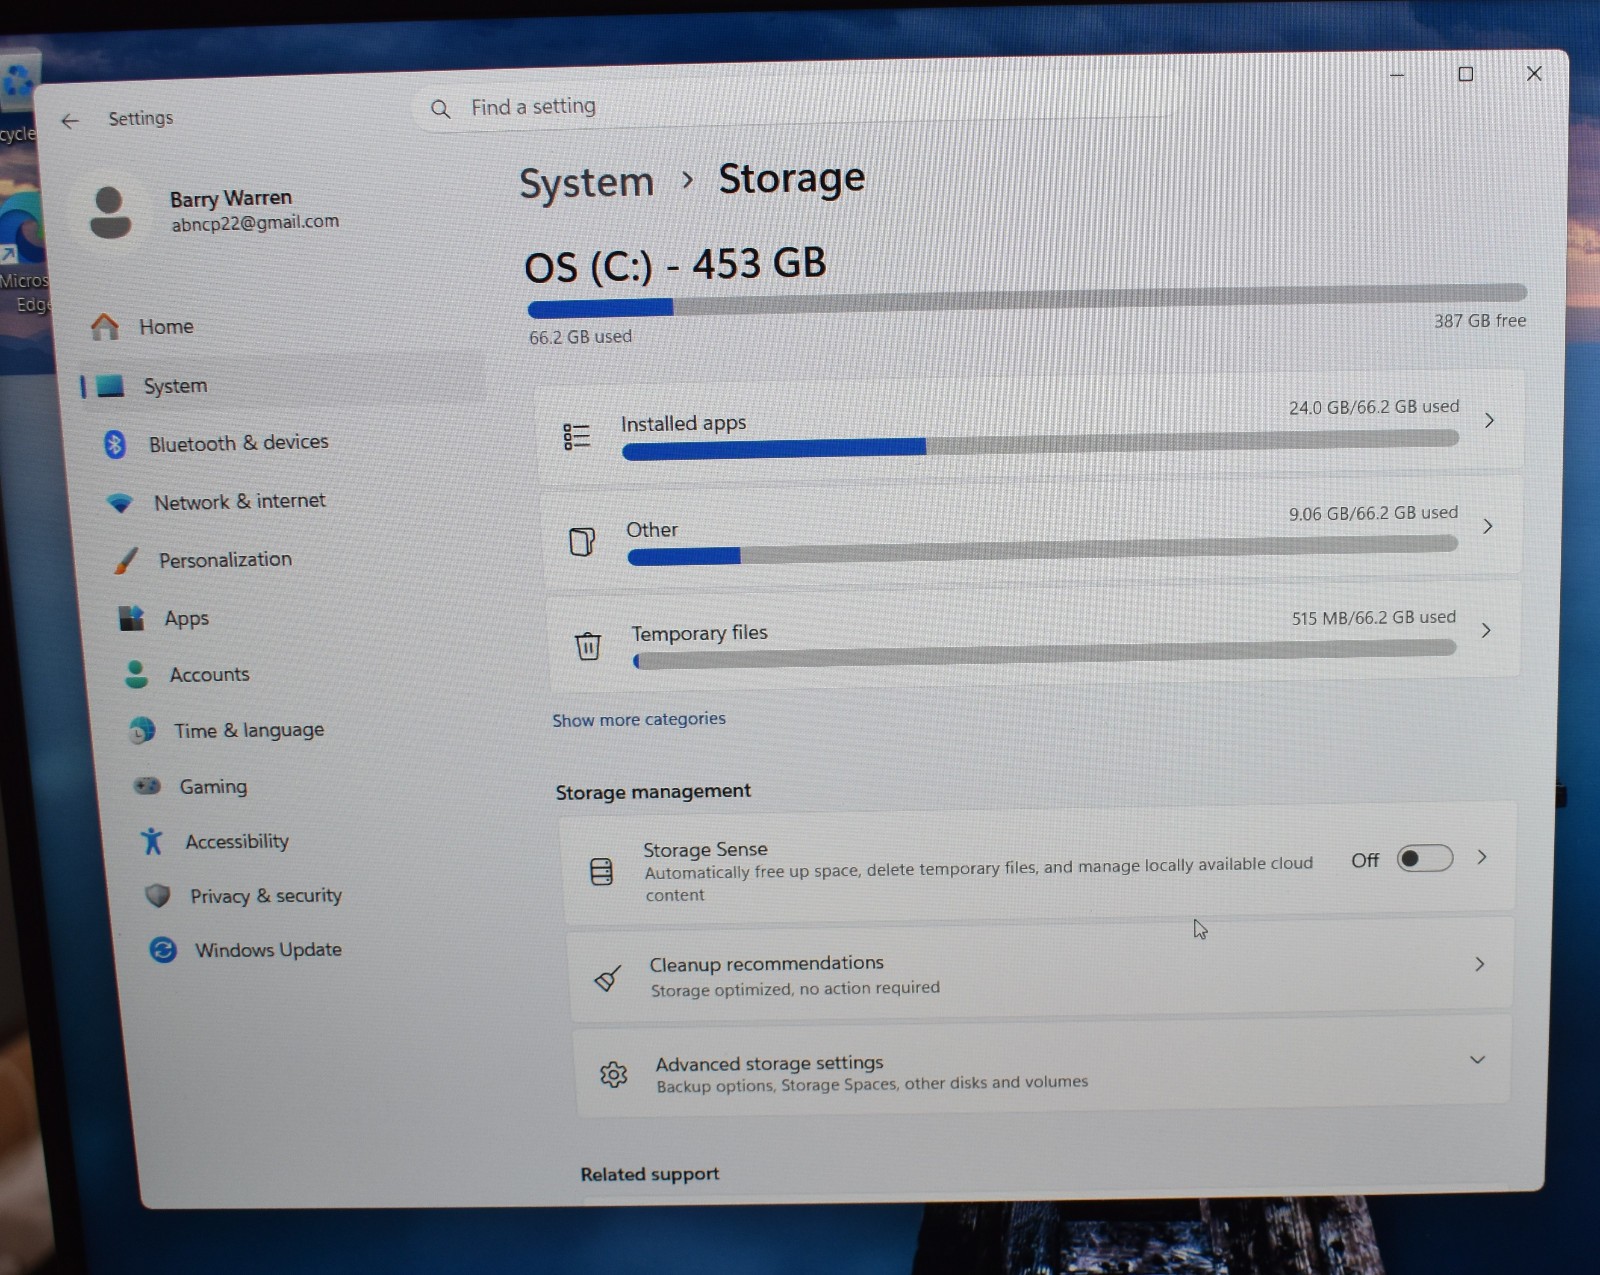Click the '387 GB free' label
This screenshot has height=1275, width=1600.
(x=1480, y=321)
